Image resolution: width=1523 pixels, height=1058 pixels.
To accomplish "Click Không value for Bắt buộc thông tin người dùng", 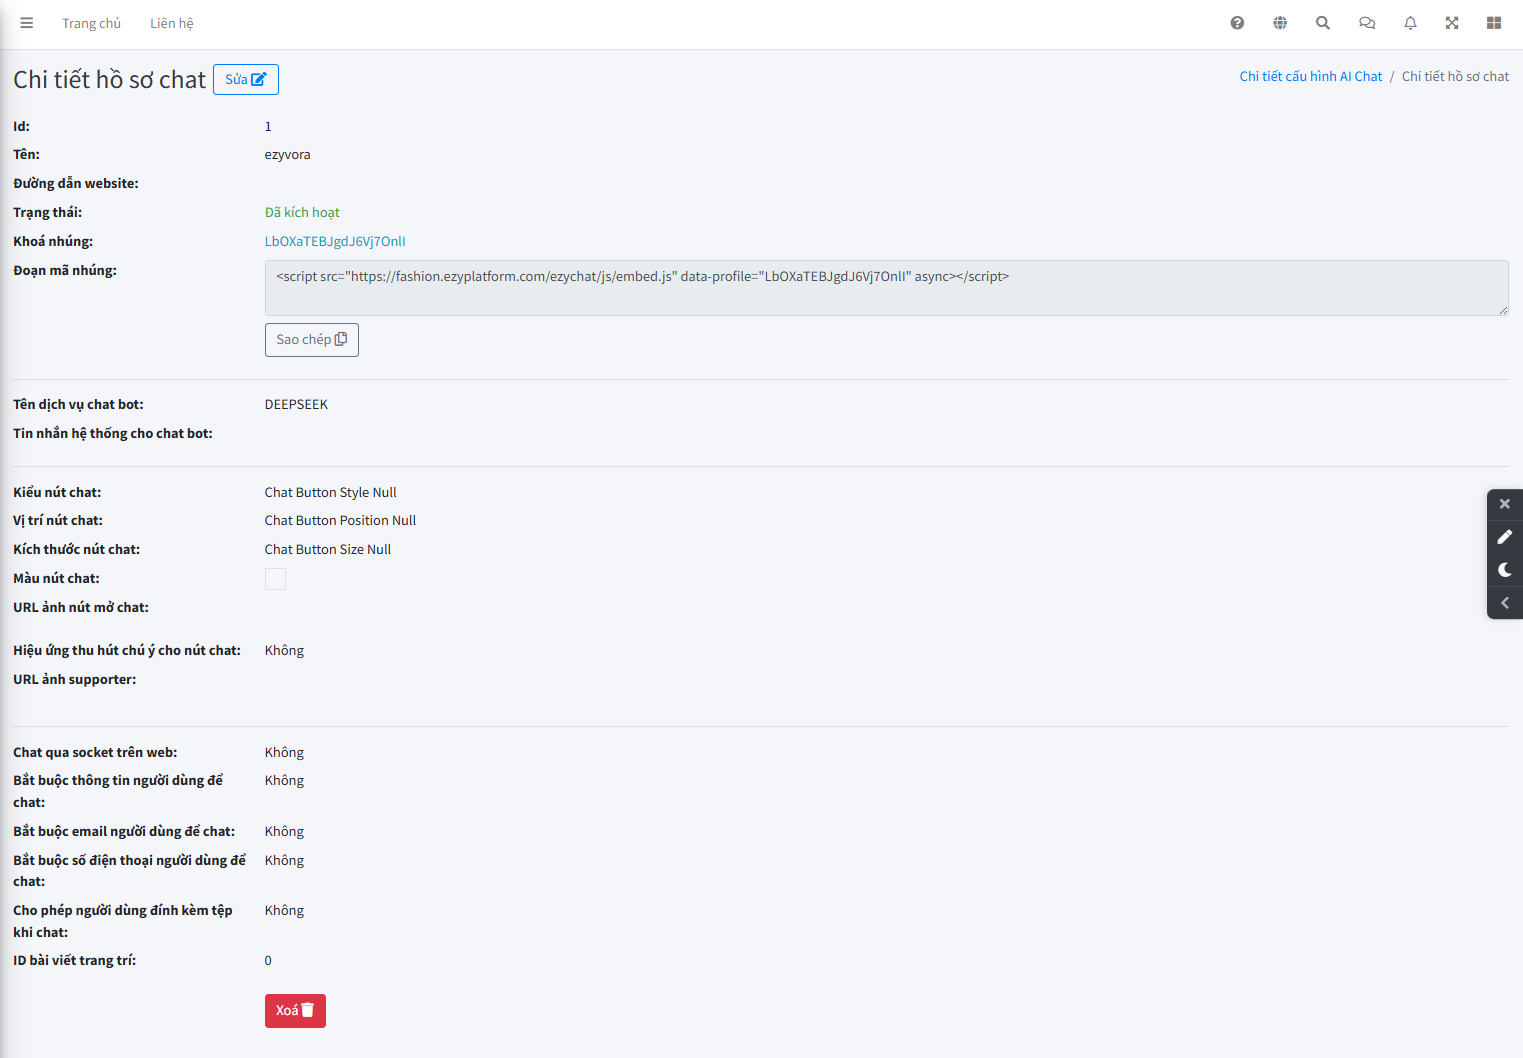I will coord(284,780).
